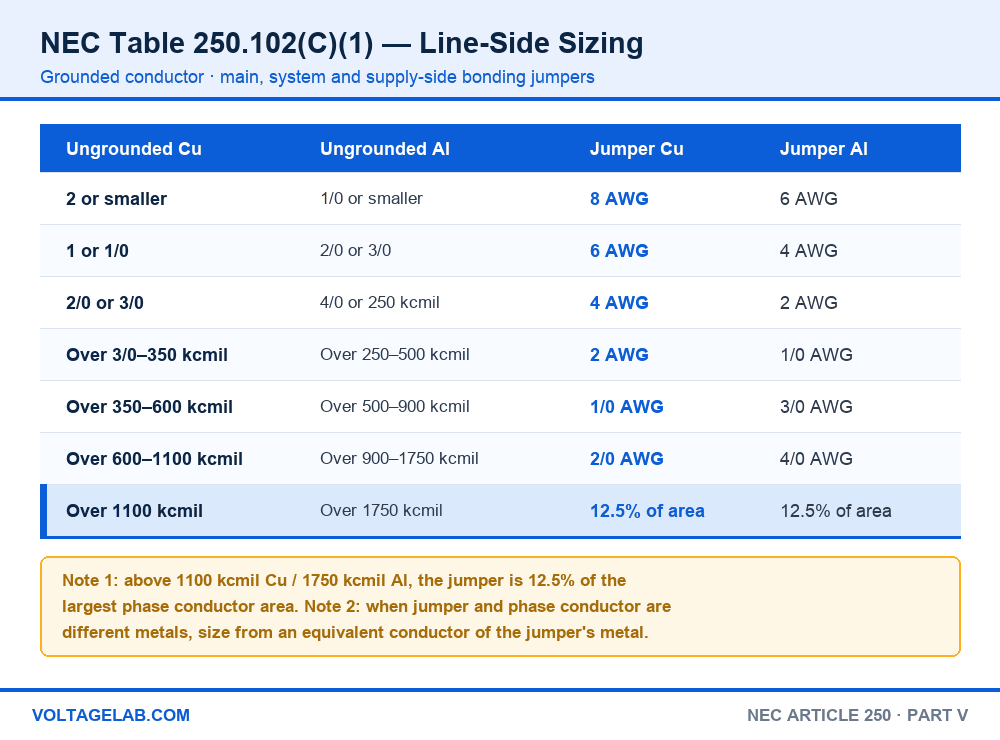Click the highlighted 'Over 1100 kcmil' cell
Screen dimensions: 1000x740
click(135, 511)
